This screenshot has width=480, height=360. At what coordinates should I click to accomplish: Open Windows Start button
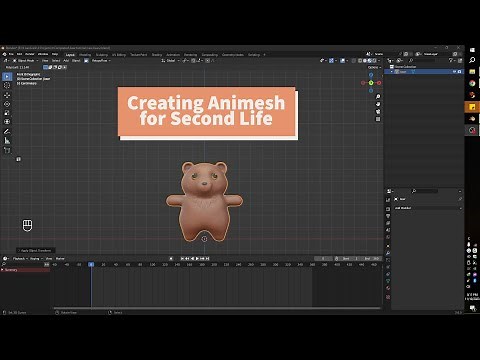click(472, 50)
